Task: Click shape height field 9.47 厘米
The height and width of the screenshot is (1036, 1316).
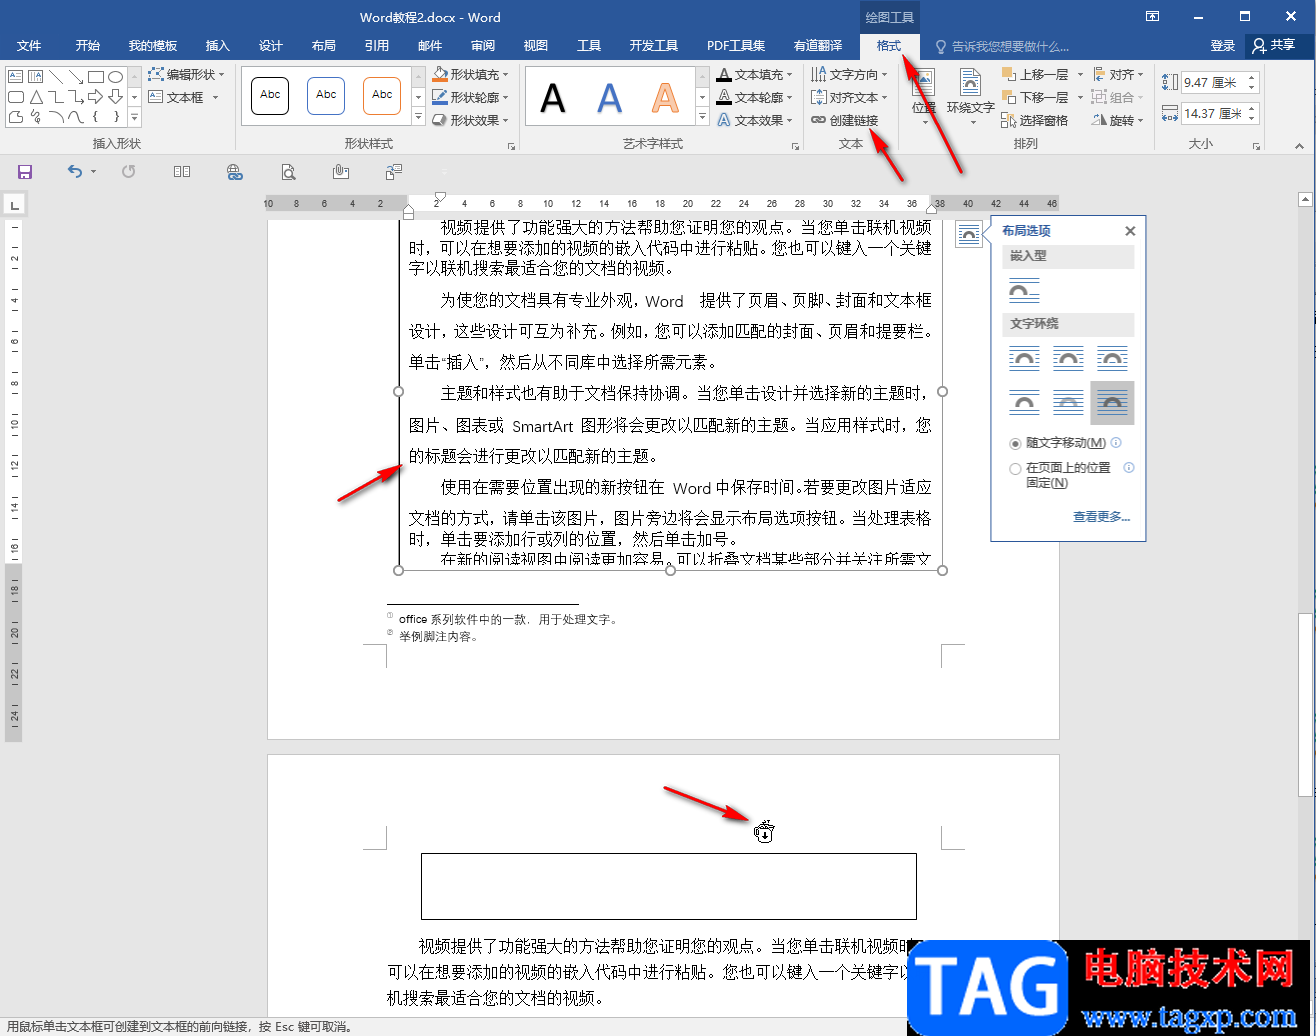Action: (x=1213, y=84)
